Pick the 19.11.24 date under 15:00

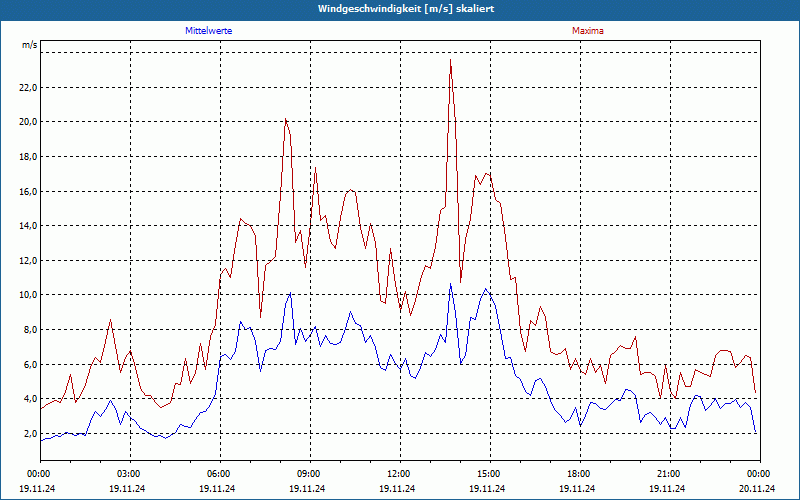click(x=487, y=488)
